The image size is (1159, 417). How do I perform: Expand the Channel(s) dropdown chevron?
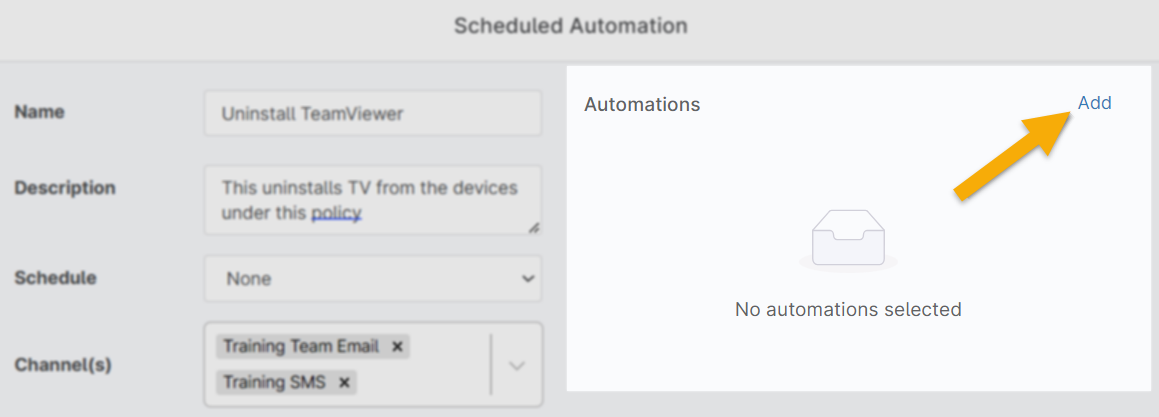pyautogui.click(x=517, y=365)
